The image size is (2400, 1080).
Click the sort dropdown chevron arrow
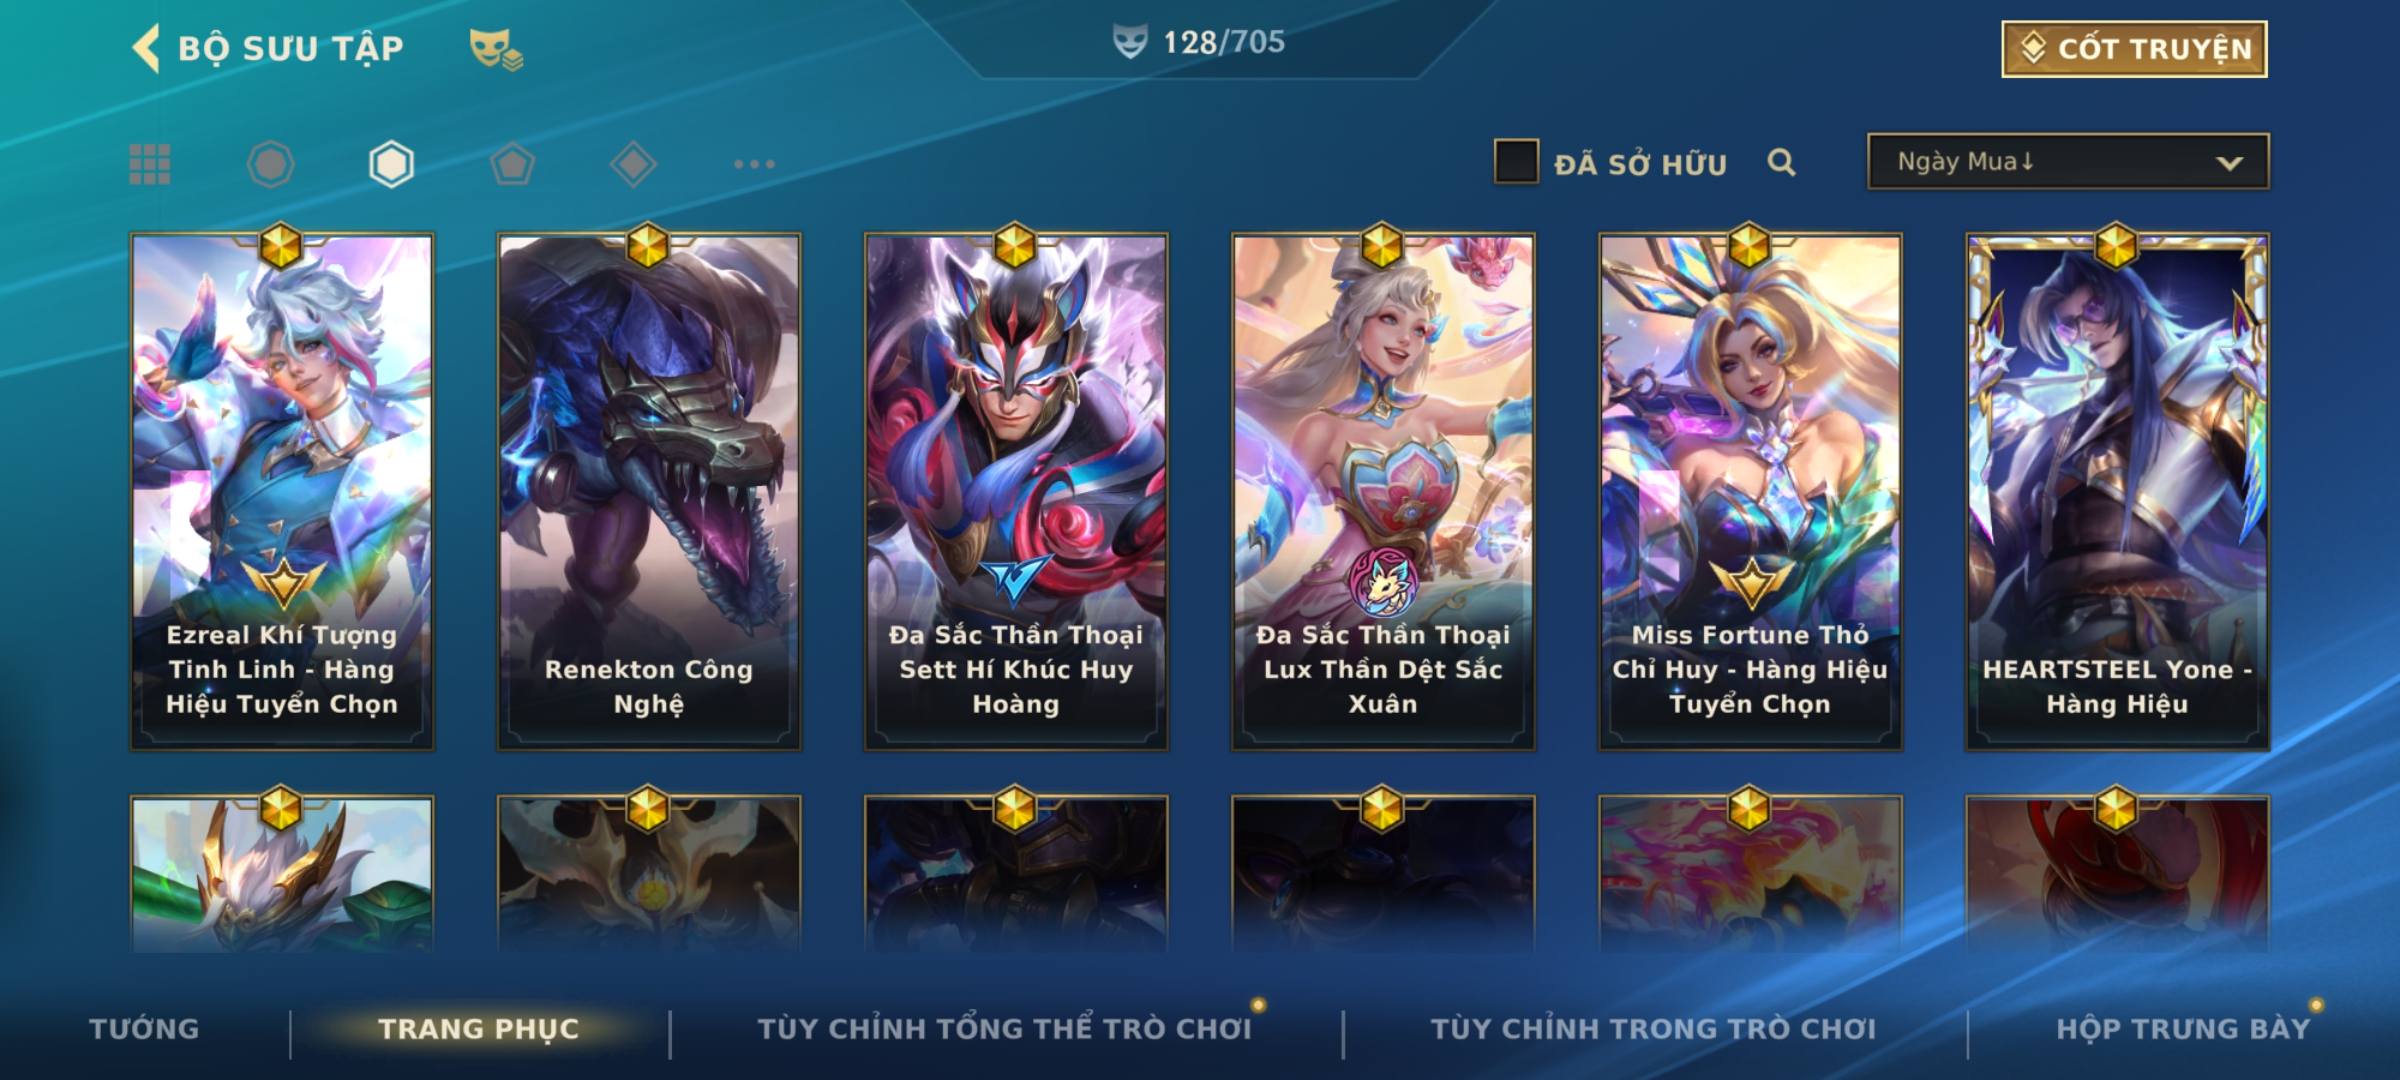point(2229,163)
